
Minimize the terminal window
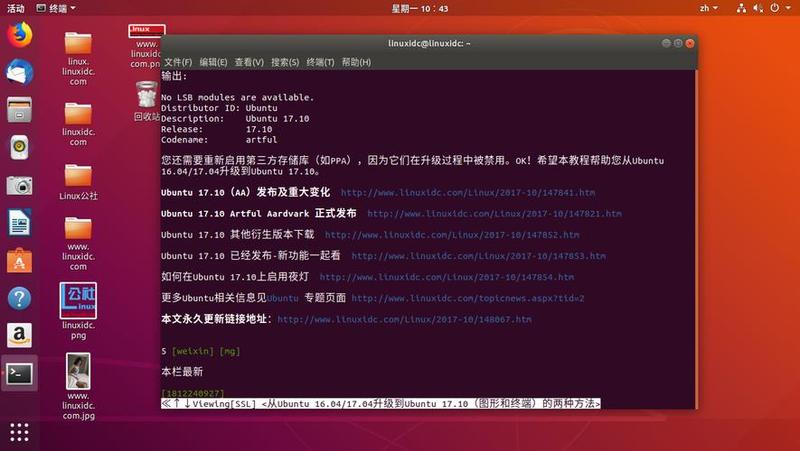click(x=666, y=43)
